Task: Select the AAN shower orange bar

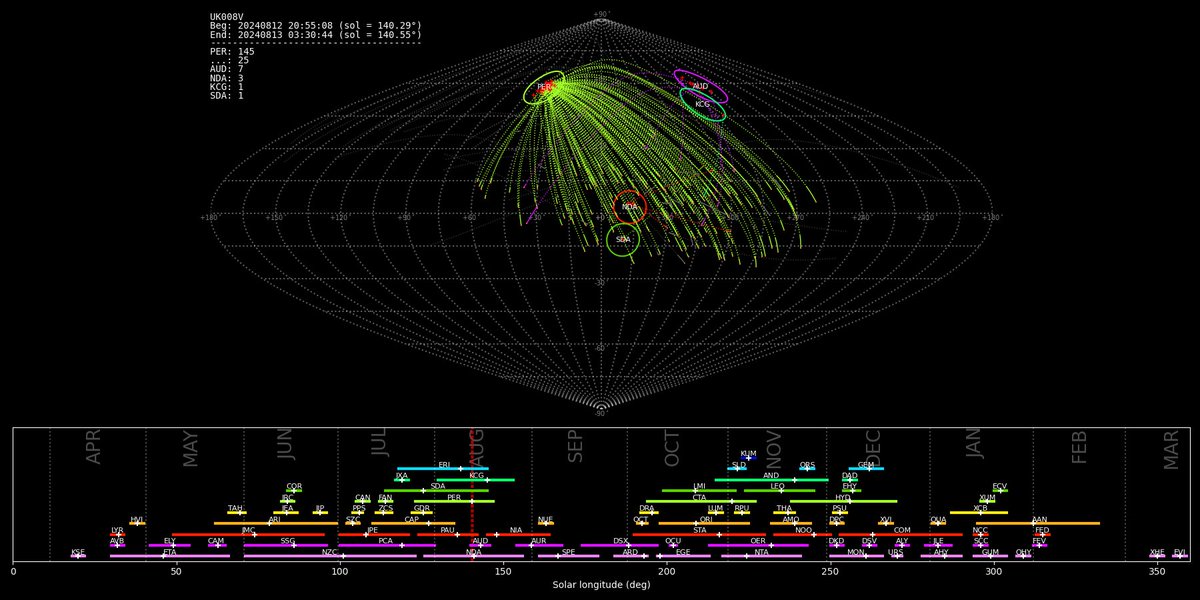Action: [1038, 523]
